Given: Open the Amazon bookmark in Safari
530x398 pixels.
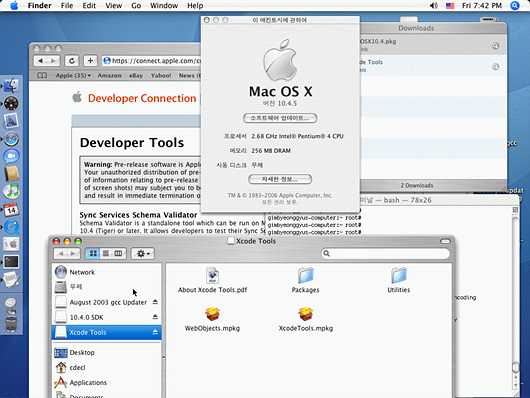Looking at the screenshot, I should pyautogui.click(x=109, y=75).
